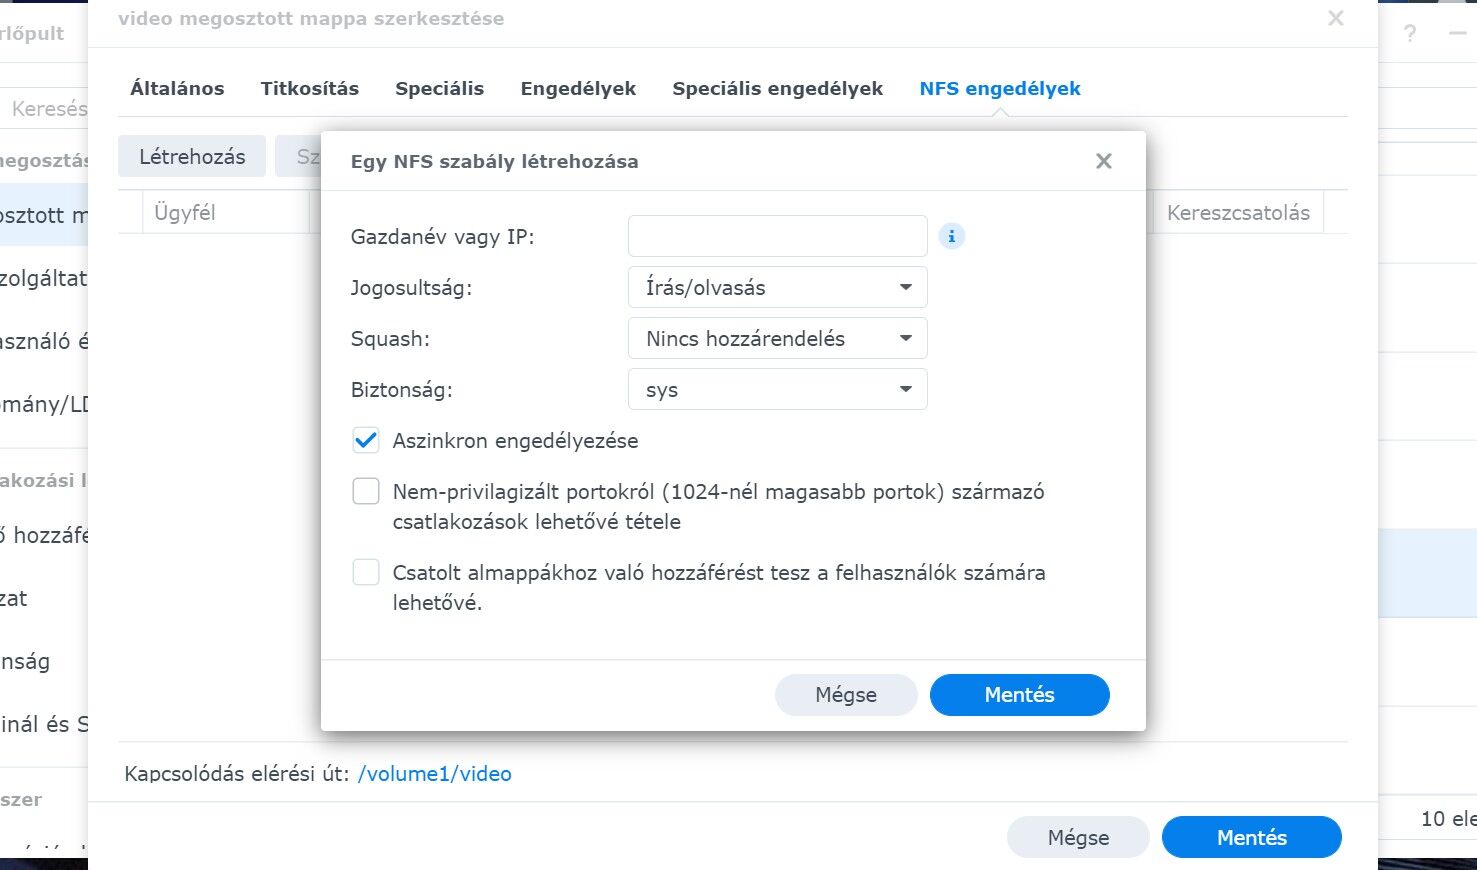Viewport: 1477px width, 870px height.
Task: Click Mégse in the NFS rule dialog
Action: tap(846, 695)
